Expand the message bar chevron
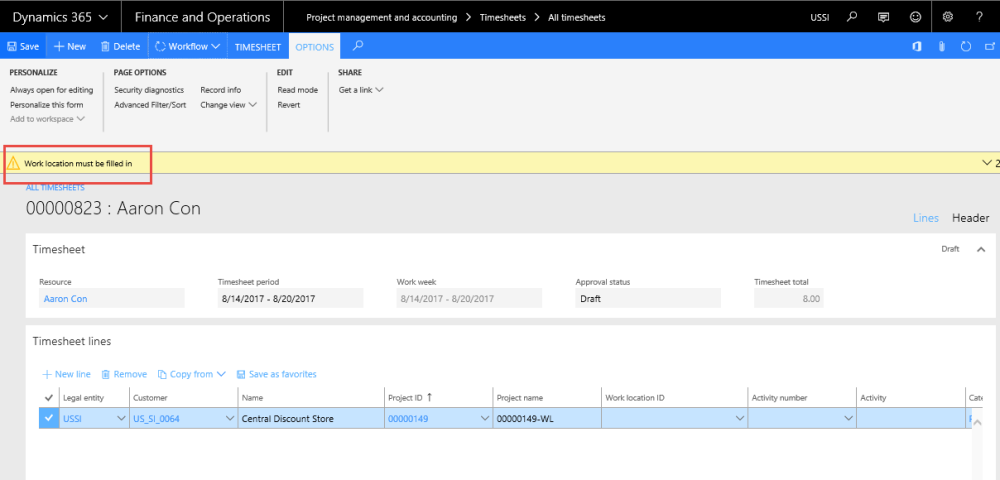Screen dimensions: 1000x480 pyautogui.click(x=987, y=163)
